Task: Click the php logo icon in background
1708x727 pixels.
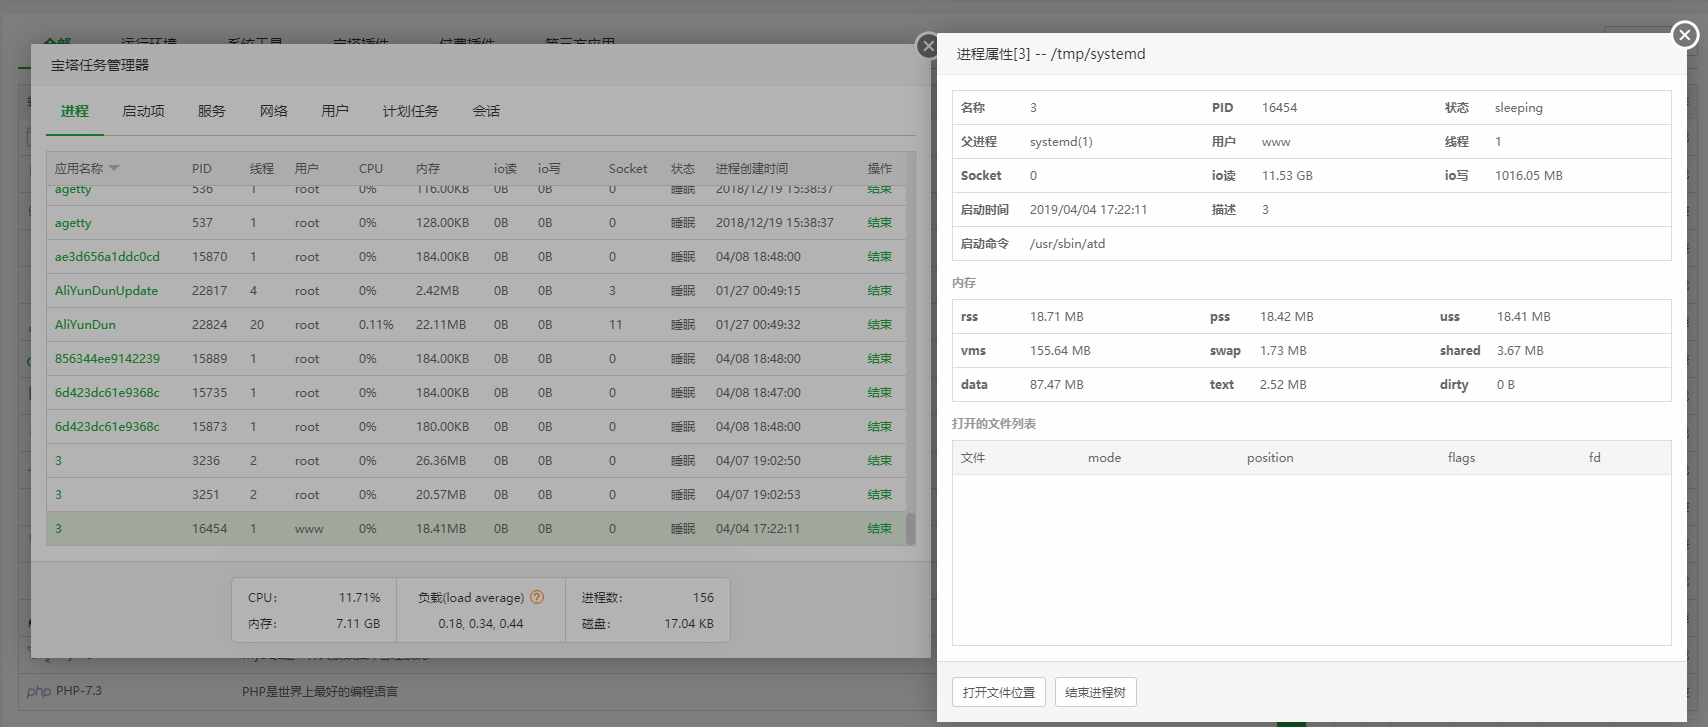Action: [x=39, y=691]
